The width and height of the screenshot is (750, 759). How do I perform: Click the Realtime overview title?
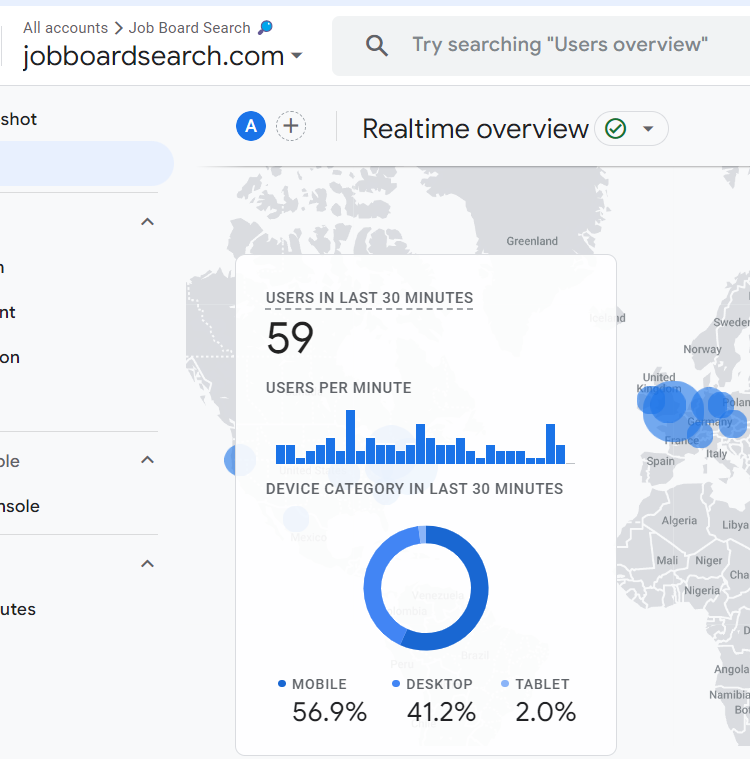point(475,129)
